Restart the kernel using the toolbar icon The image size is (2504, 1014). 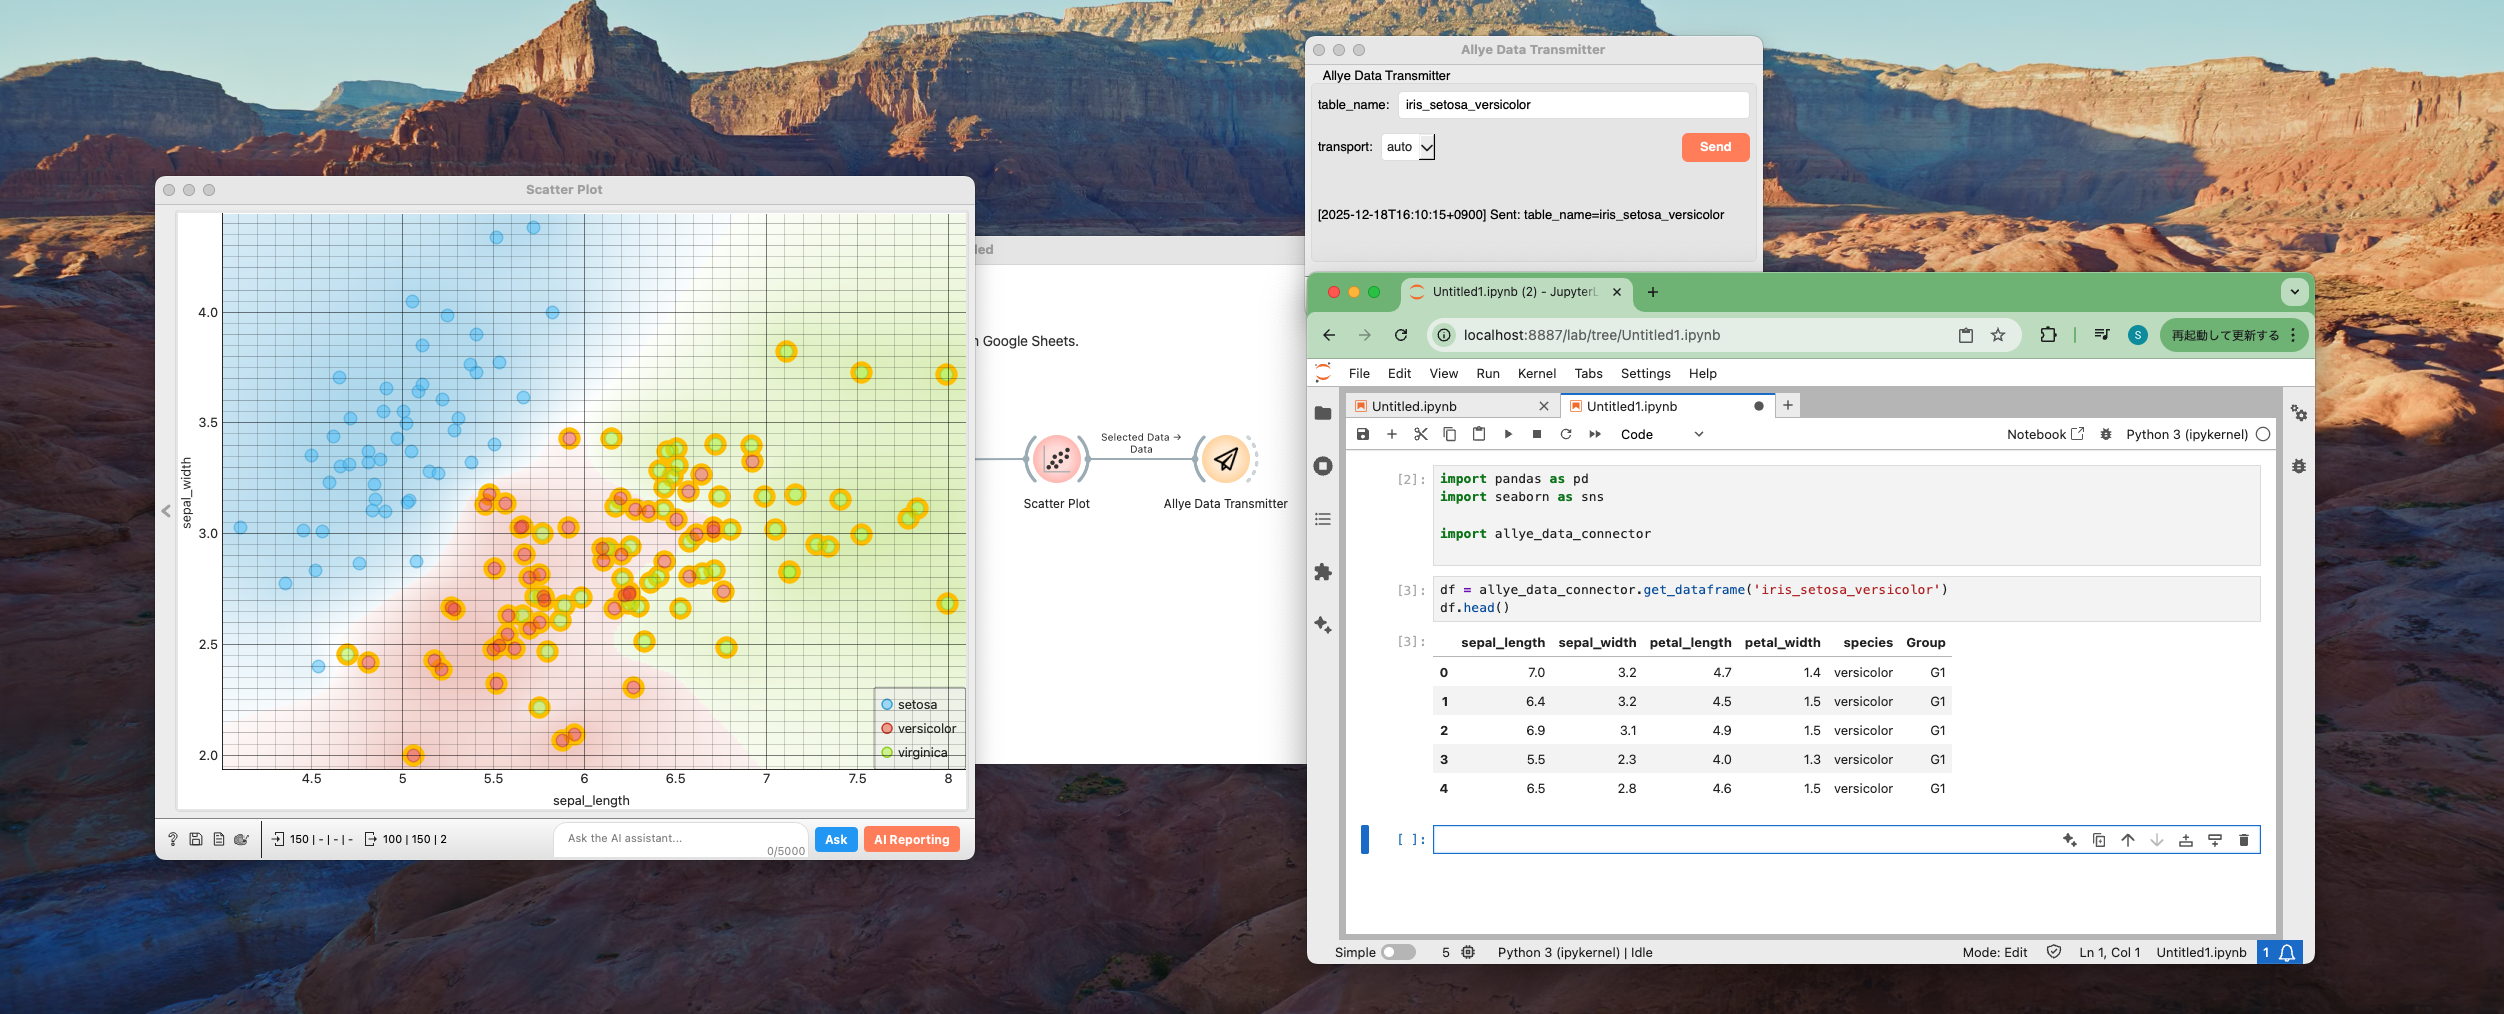click(x=1566, y=434)
